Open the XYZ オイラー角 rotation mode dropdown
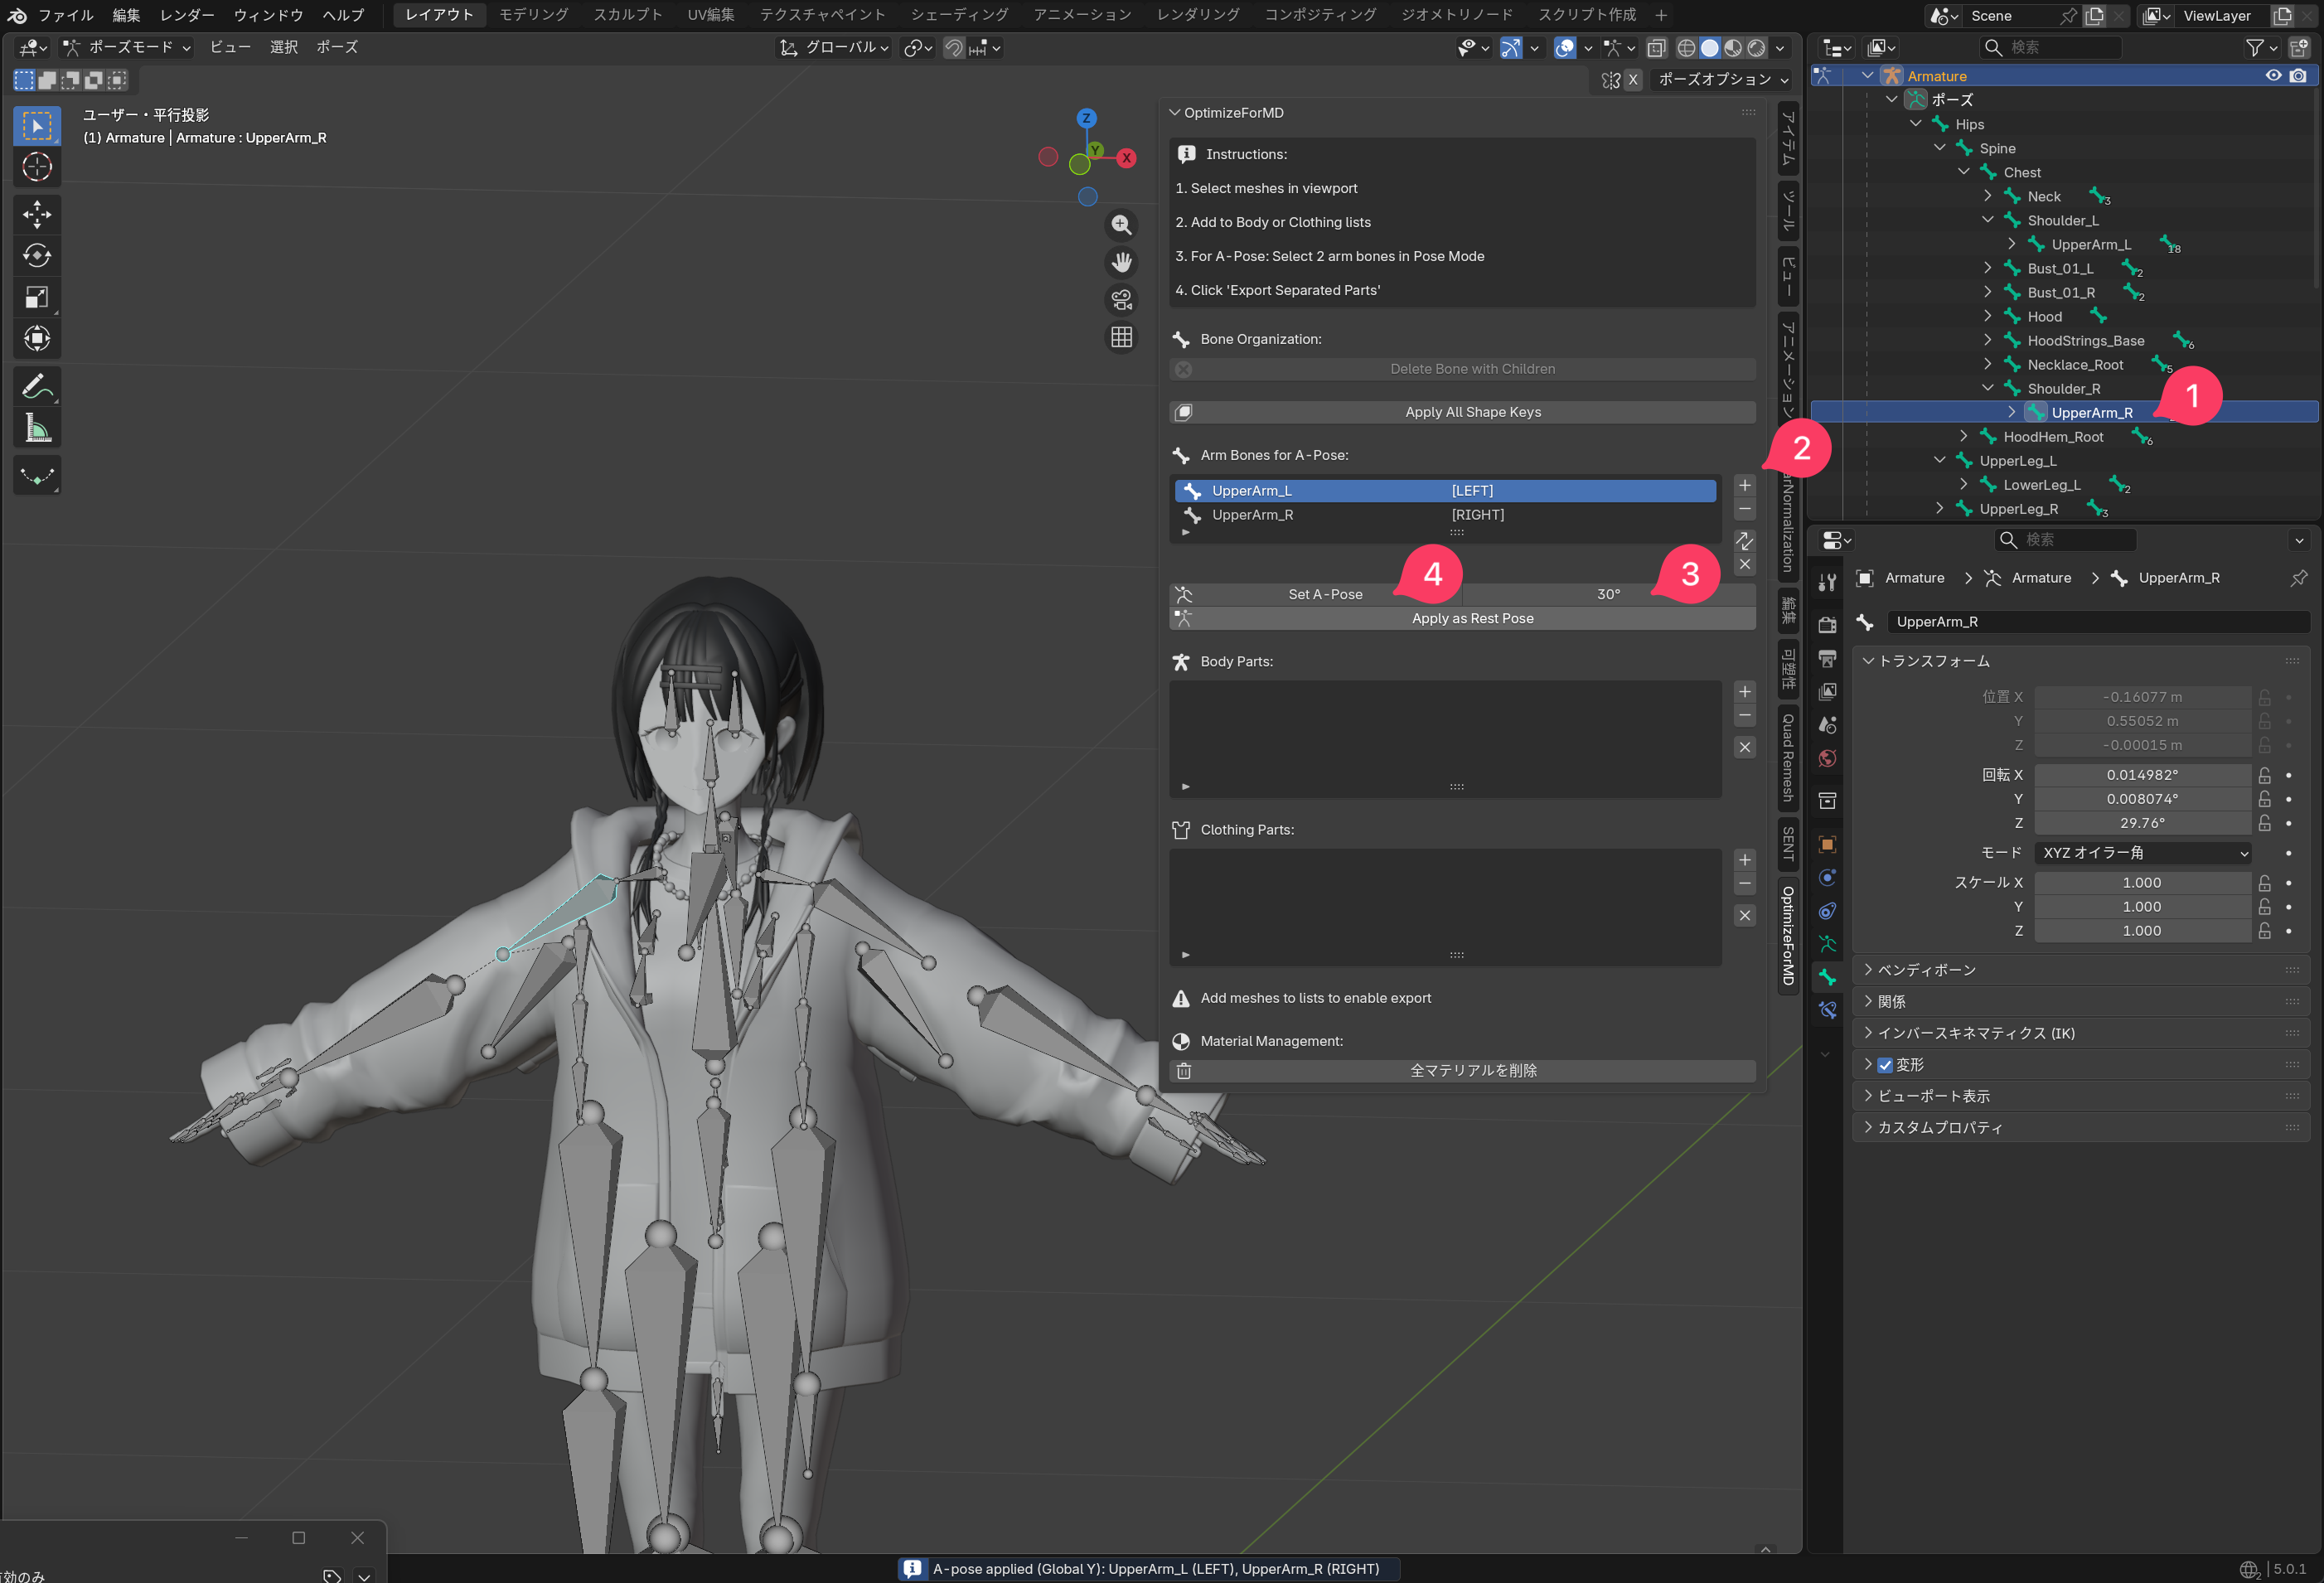This screenshot has height=1583, width=2324. point(2144,853)
